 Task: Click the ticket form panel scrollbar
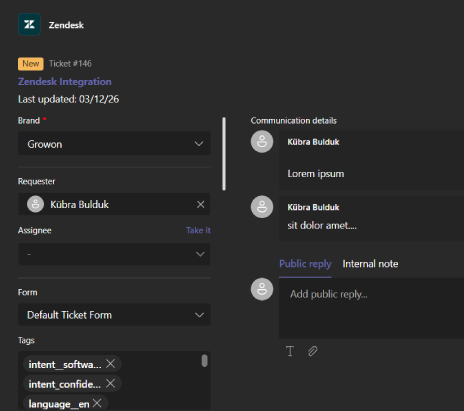tap(224, 154)
